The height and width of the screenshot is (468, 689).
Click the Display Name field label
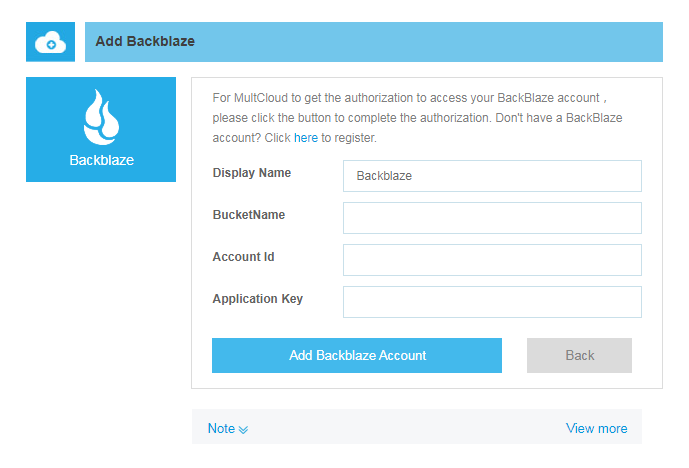[252, 173]
